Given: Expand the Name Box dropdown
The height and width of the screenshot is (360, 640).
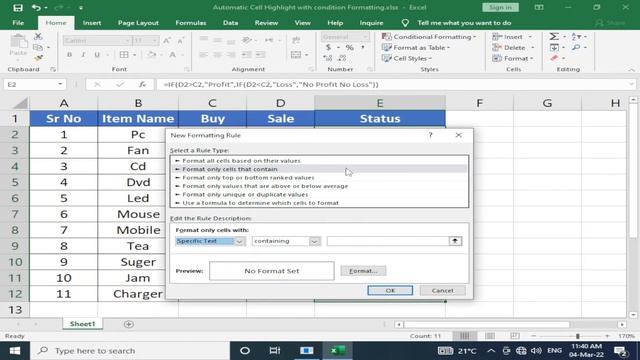Looking at the screenshot, I should tap(60, 84).
